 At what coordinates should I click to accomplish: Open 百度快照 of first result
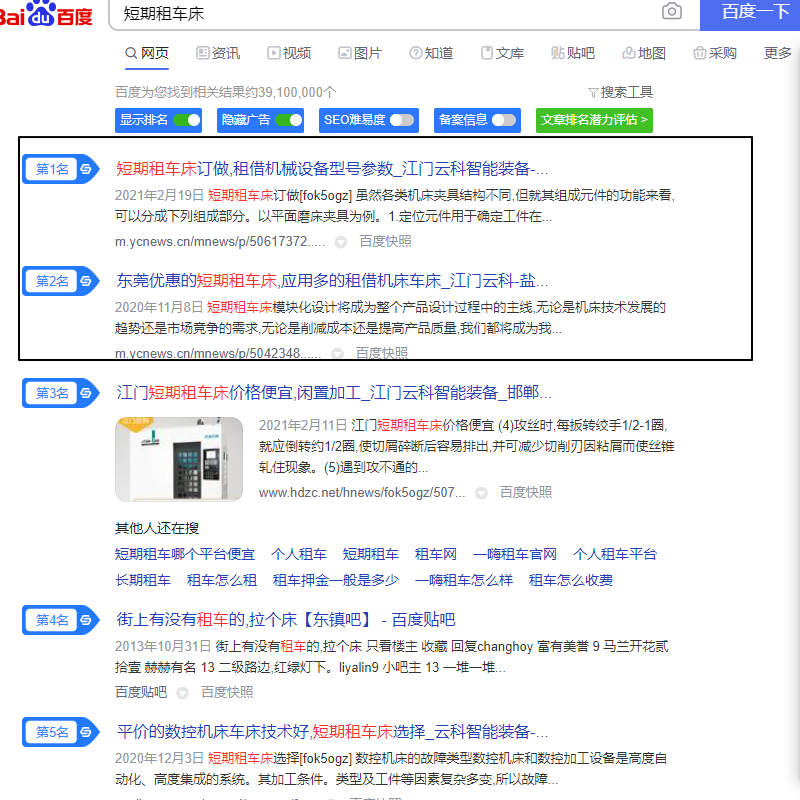pos(385,241)
